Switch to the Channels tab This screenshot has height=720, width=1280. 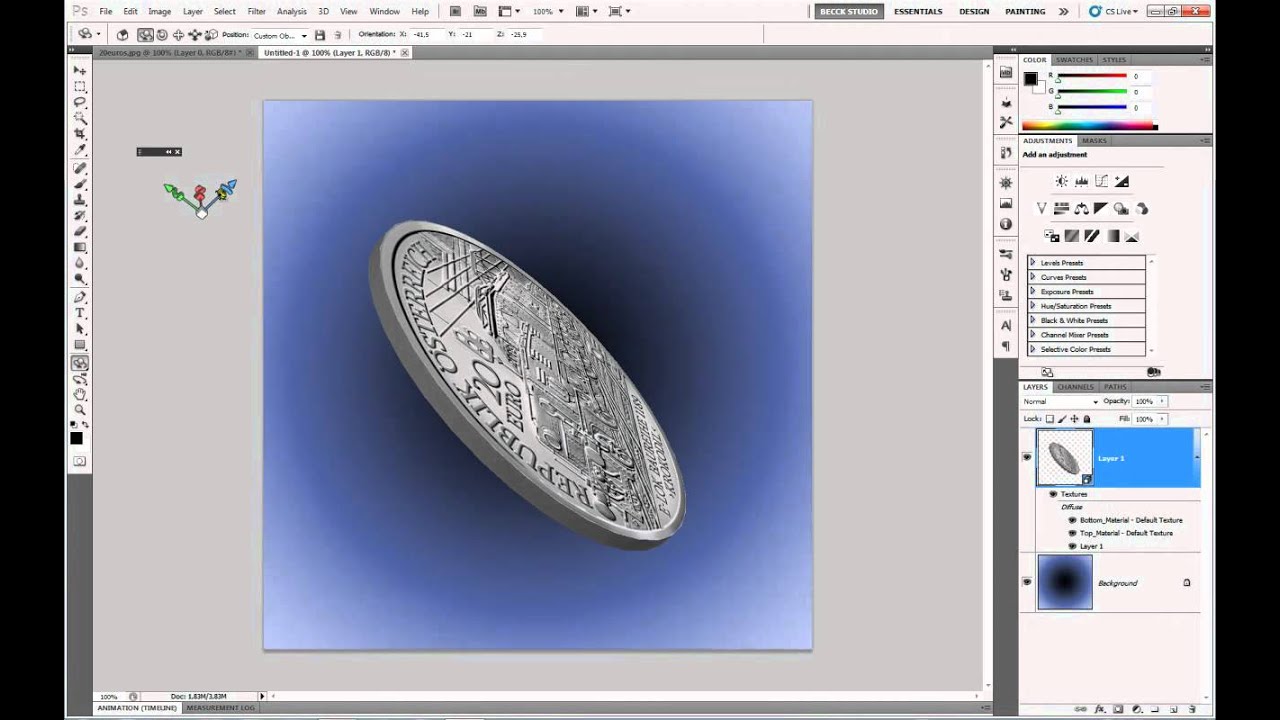(x=1075, y=387)
